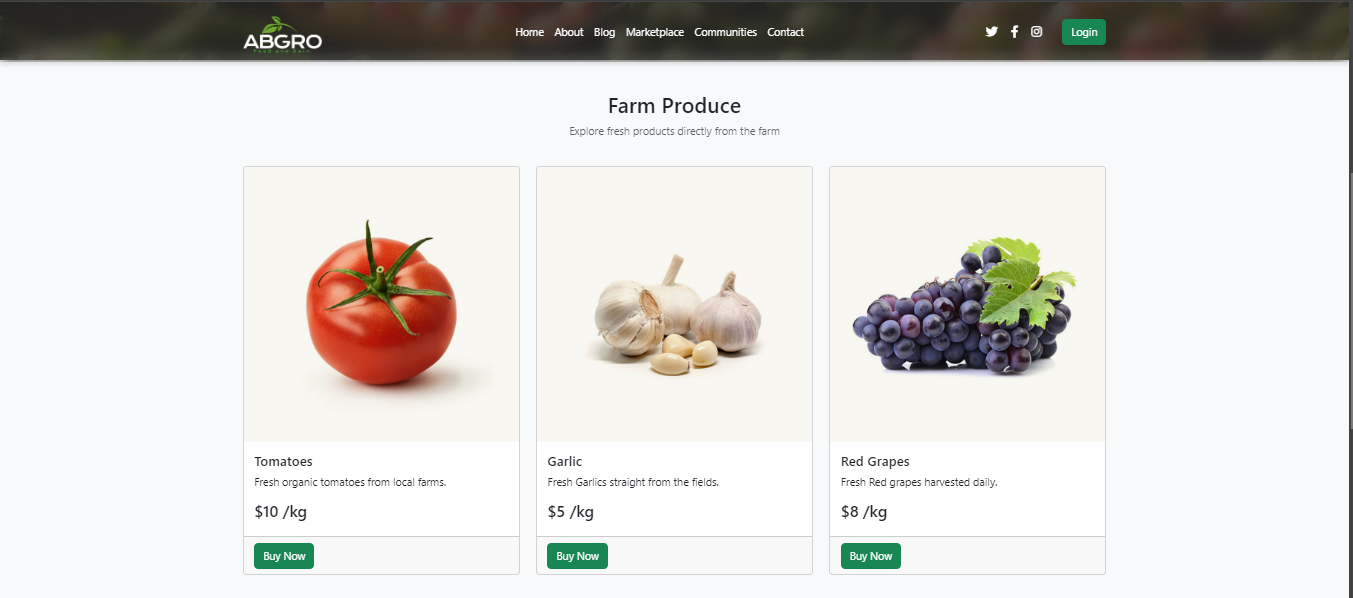
Task: Open the About page link
Action: coord(568,32)
